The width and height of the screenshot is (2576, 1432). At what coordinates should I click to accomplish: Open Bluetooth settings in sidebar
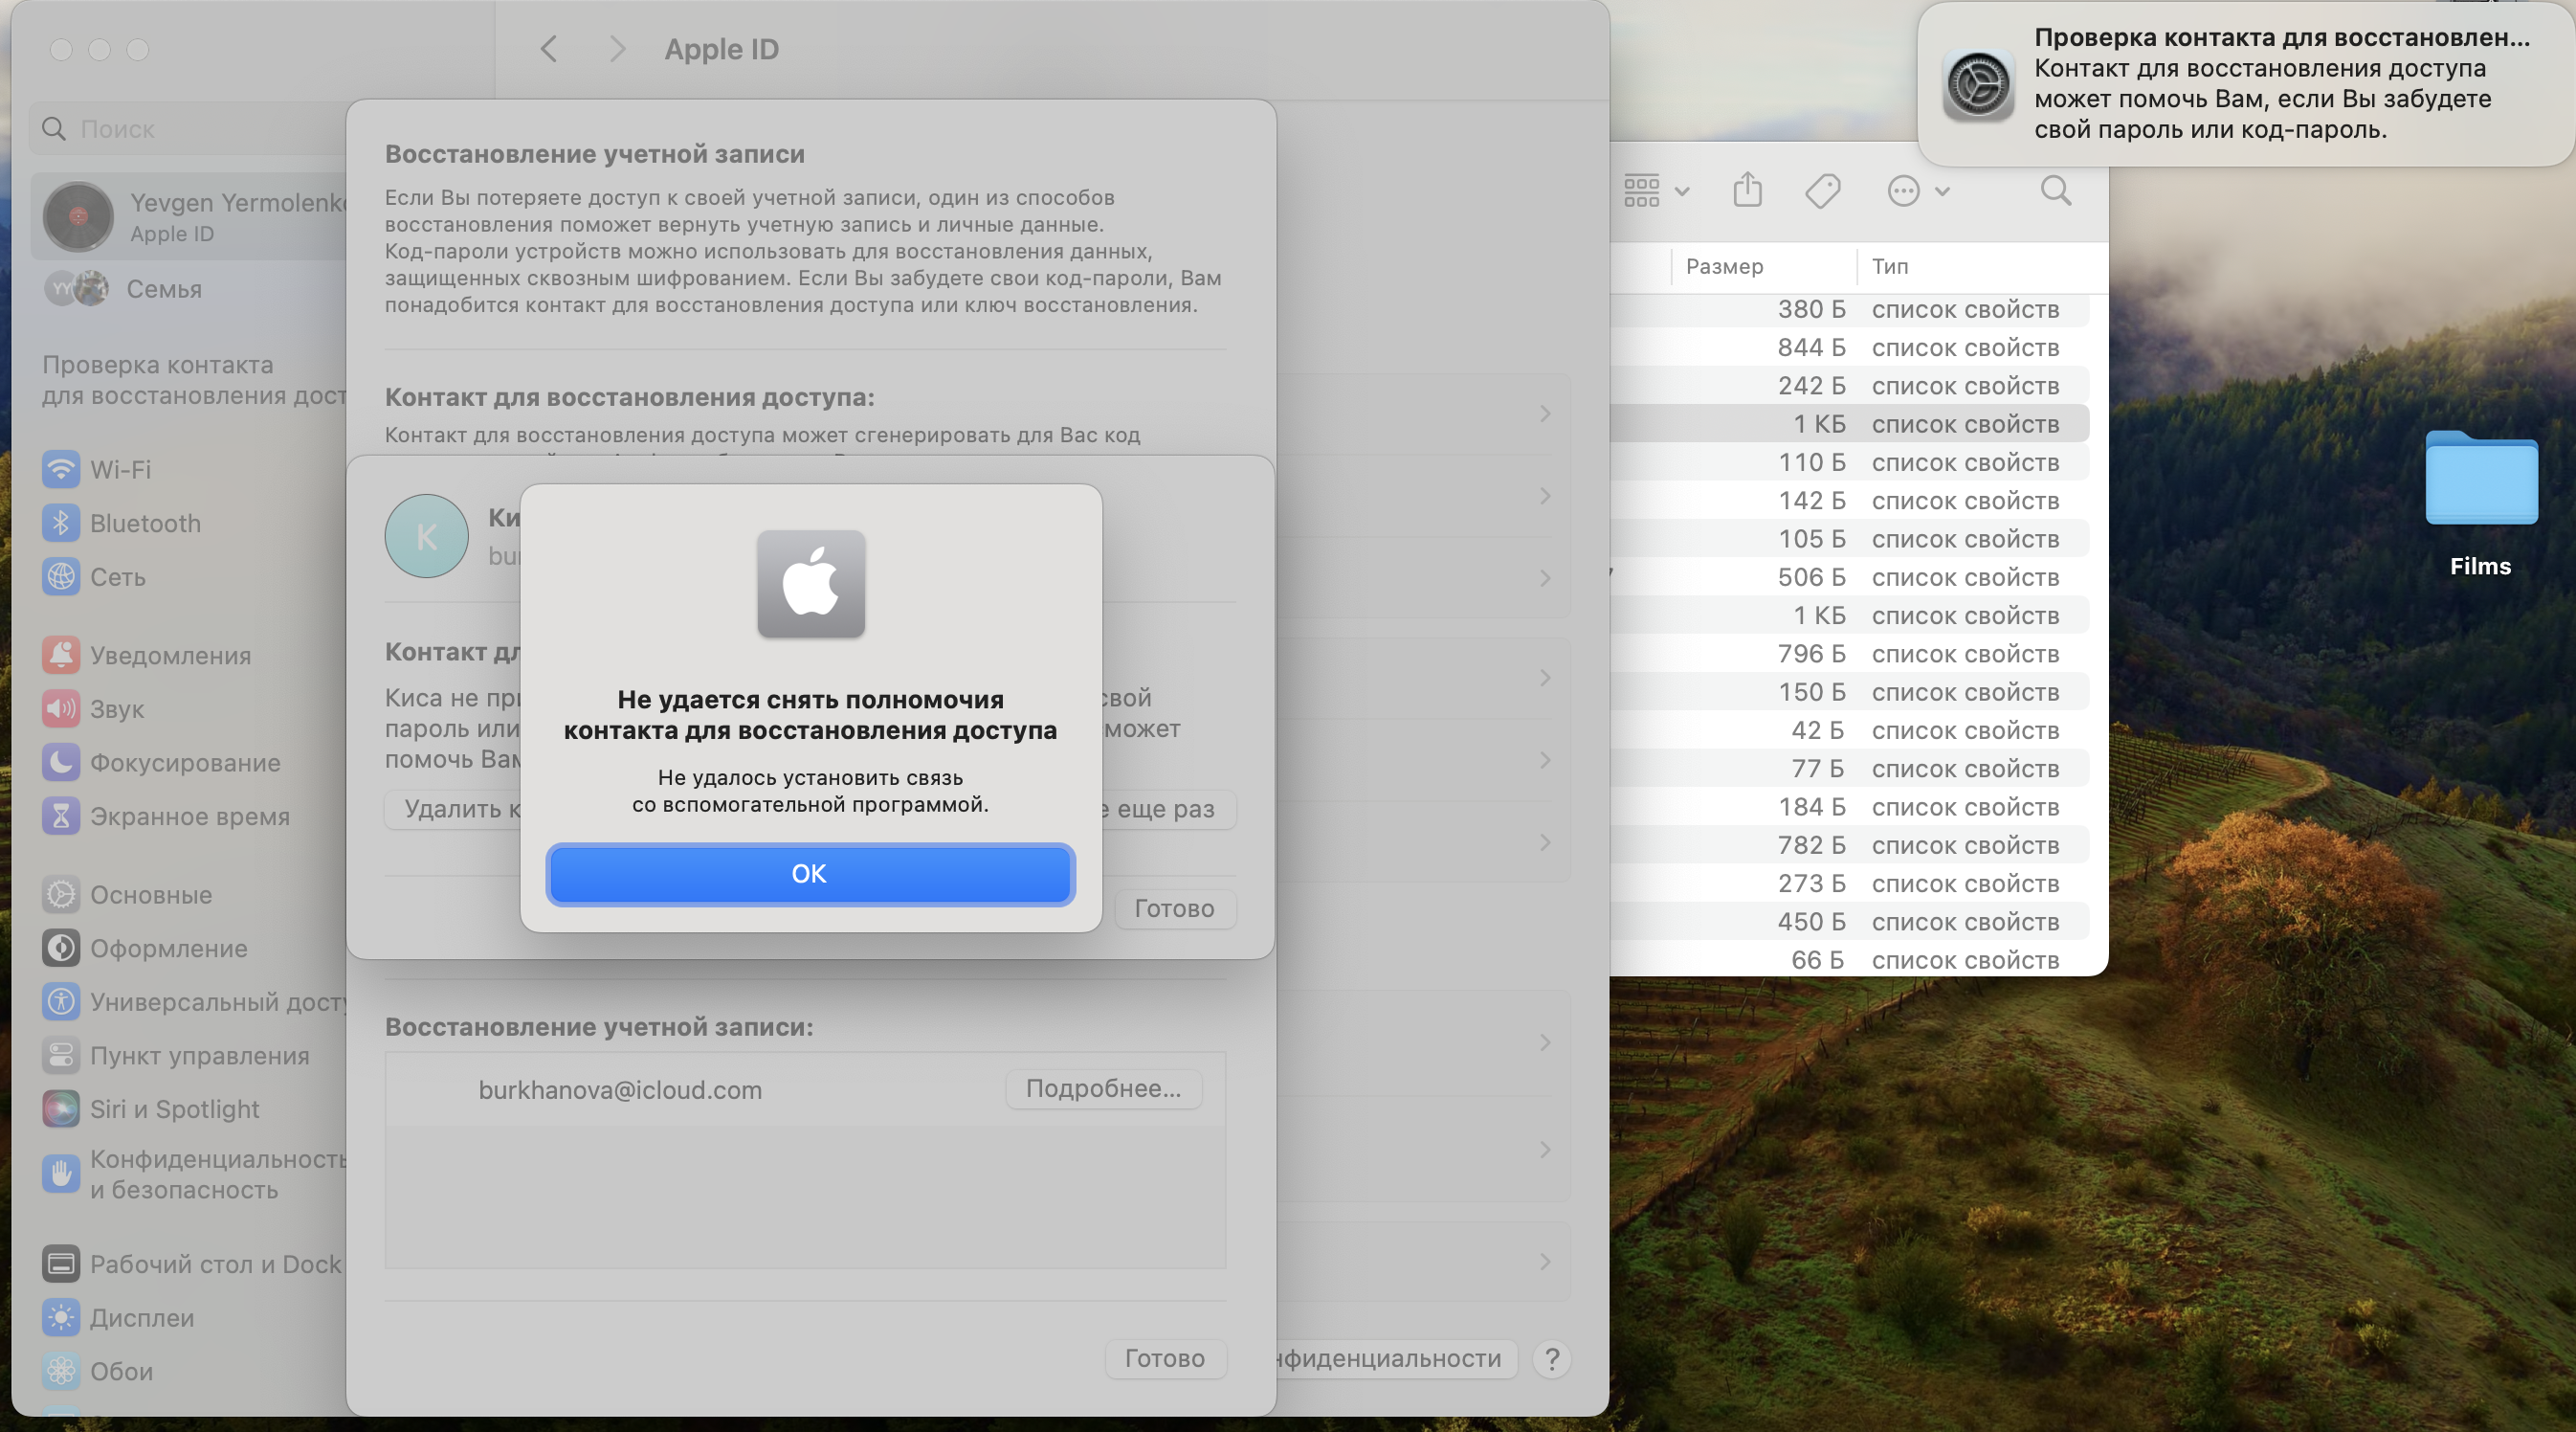click(x=61, y=523)
